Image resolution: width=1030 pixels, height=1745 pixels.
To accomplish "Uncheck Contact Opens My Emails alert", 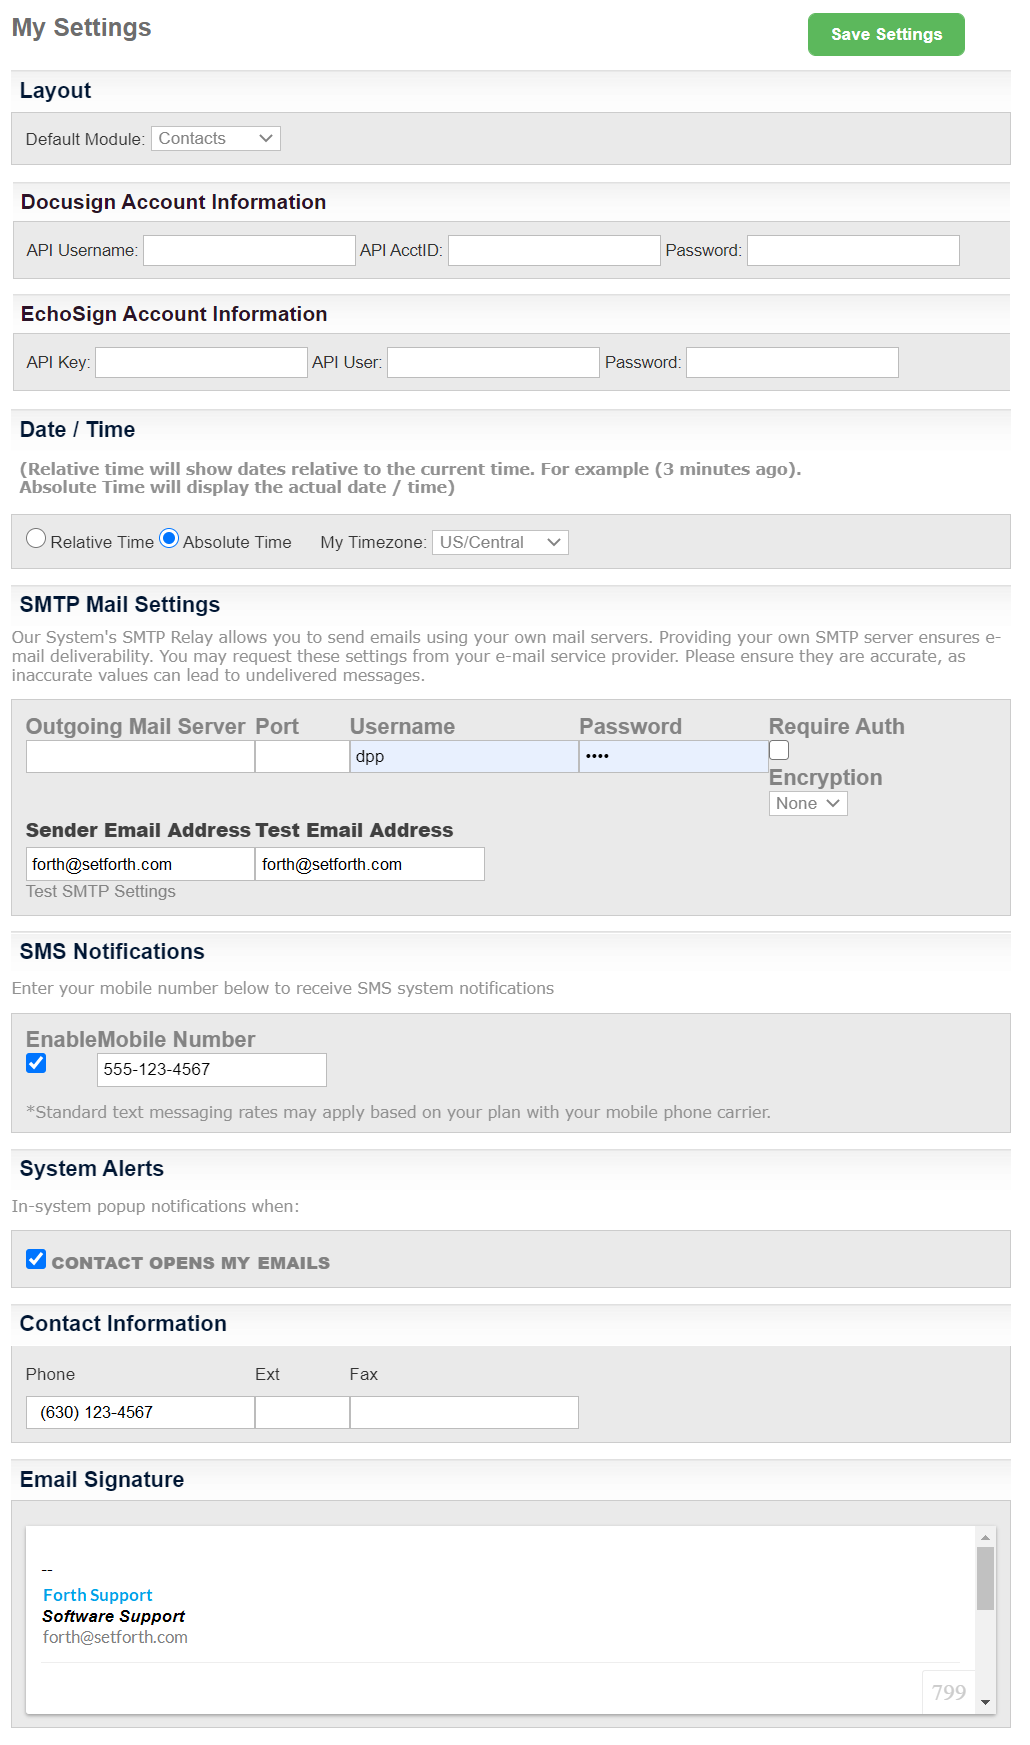I will pyautogui.click(x=36, y=1259).
